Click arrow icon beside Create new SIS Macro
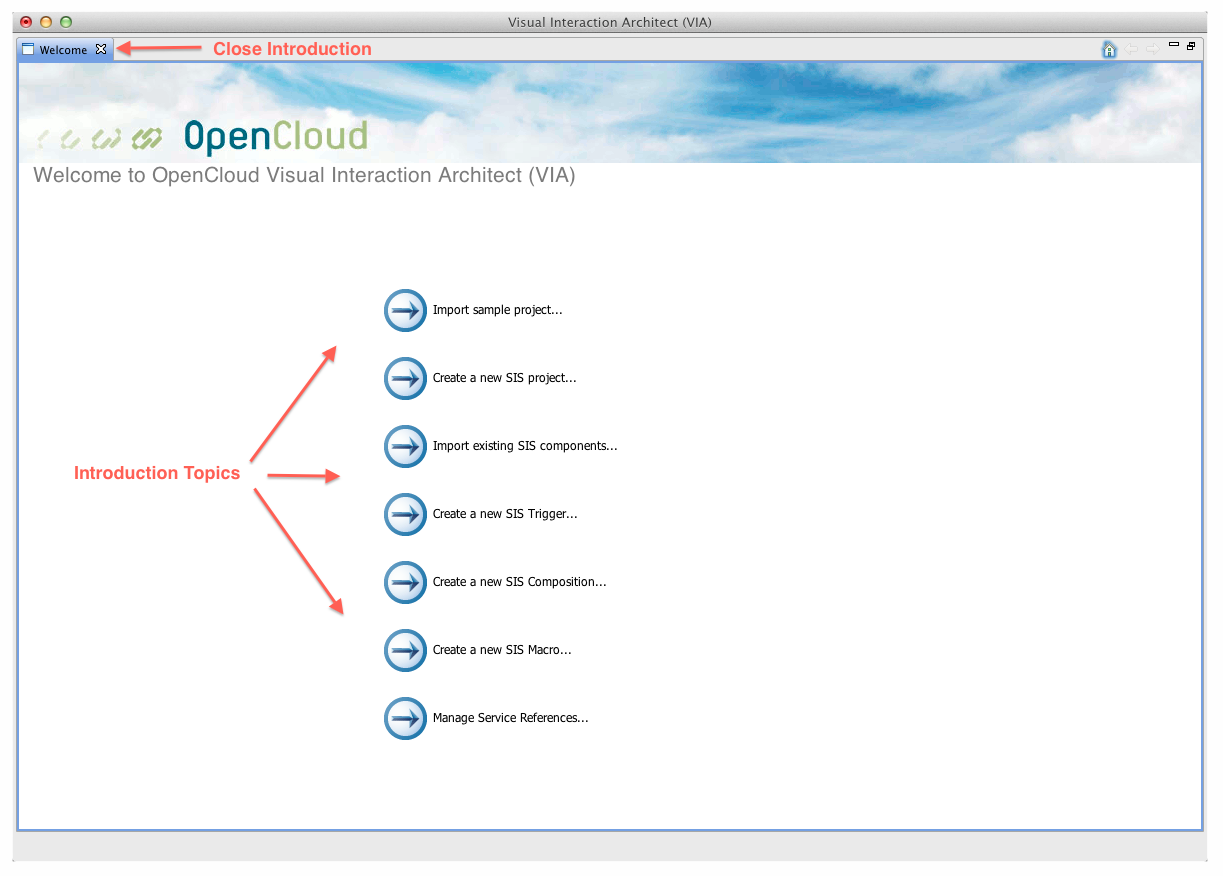Image resolution: width=1223 pixels, height=876 pixels. click(x=405, y=650)
